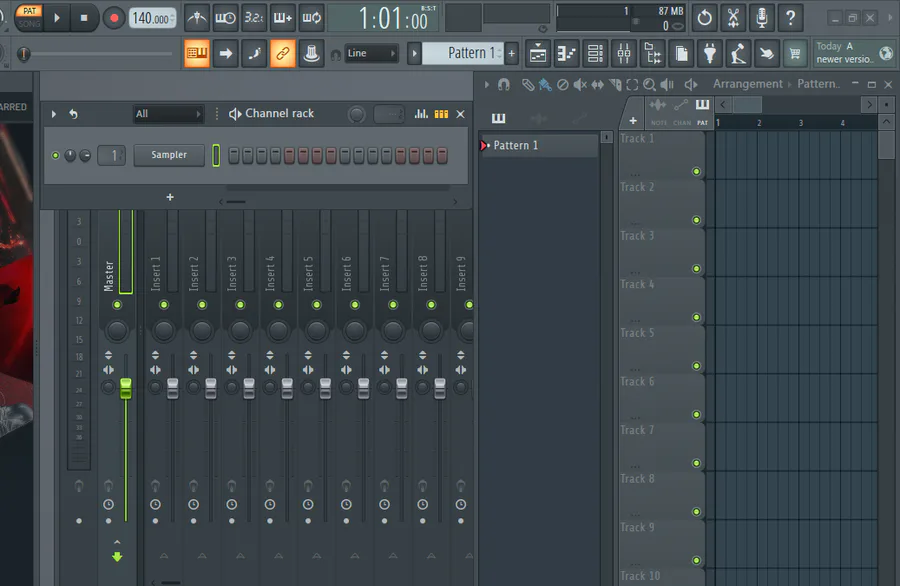Click the one-click audio recording microphone
The height and width of the screenshot is (586, 900).
click(x=762, y=18)
